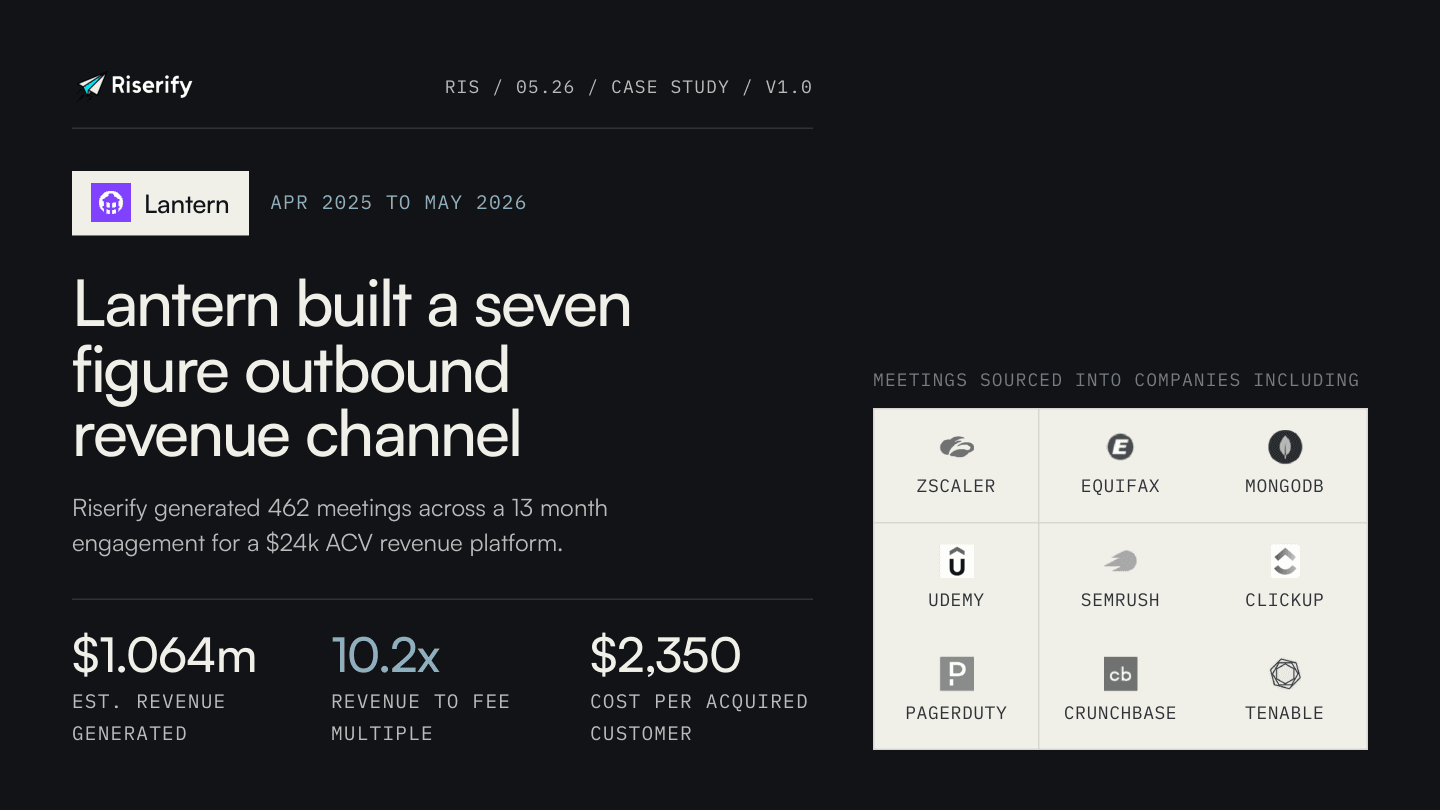
Task: Select the header breadcrumb ending in V1.0
Action: pyautogui.click(x=628, y=87)
